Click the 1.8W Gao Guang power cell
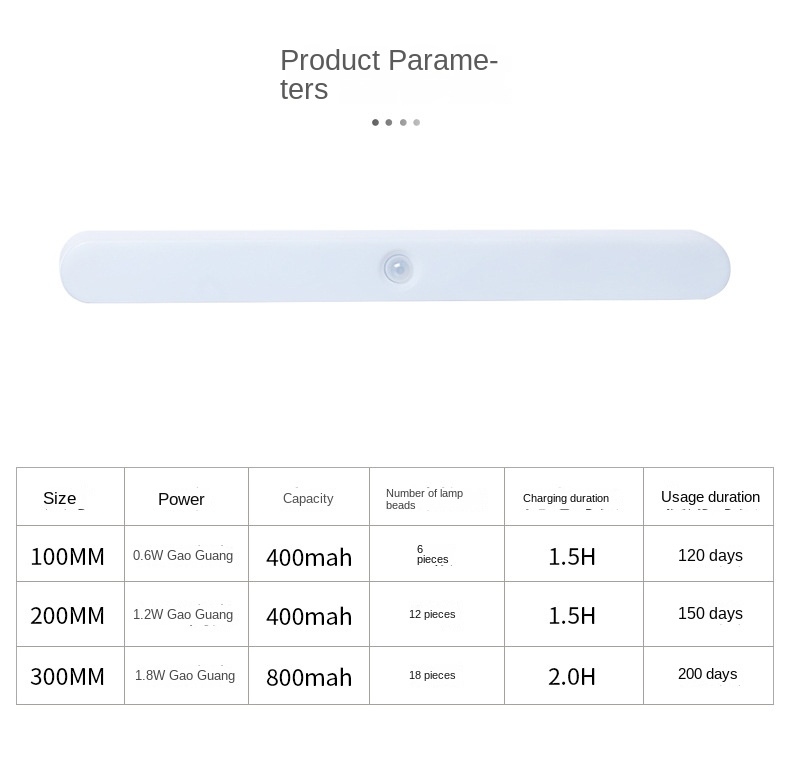The height and width of the screenshot is (781, 790). pyautogui.click(x=185, y=676)
